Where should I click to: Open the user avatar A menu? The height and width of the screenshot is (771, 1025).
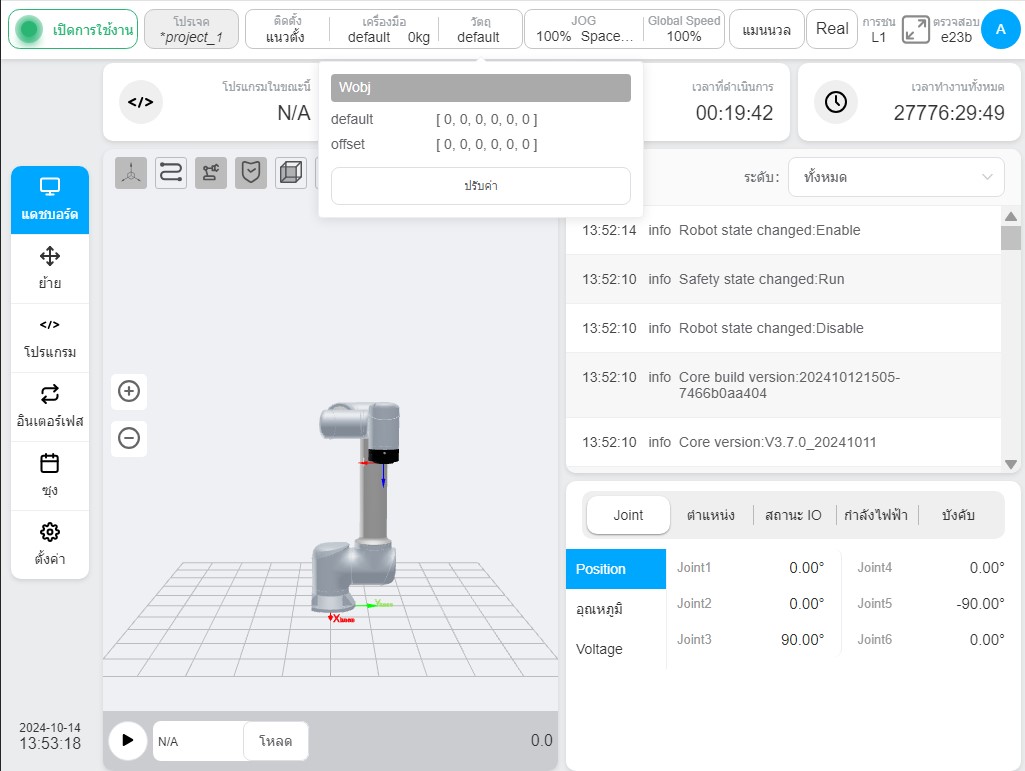(x=1001, y=29)
